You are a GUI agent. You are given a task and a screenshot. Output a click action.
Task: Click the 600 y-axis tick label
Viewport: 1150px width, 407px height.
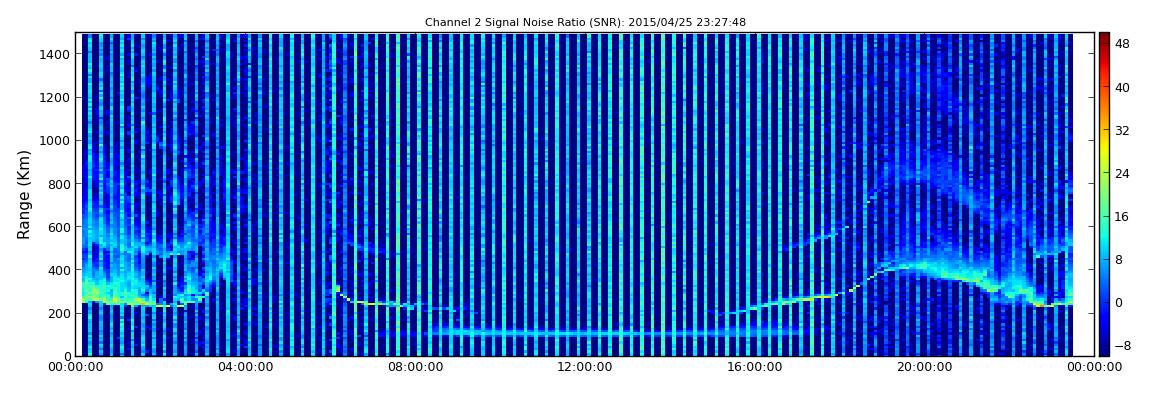59,227
